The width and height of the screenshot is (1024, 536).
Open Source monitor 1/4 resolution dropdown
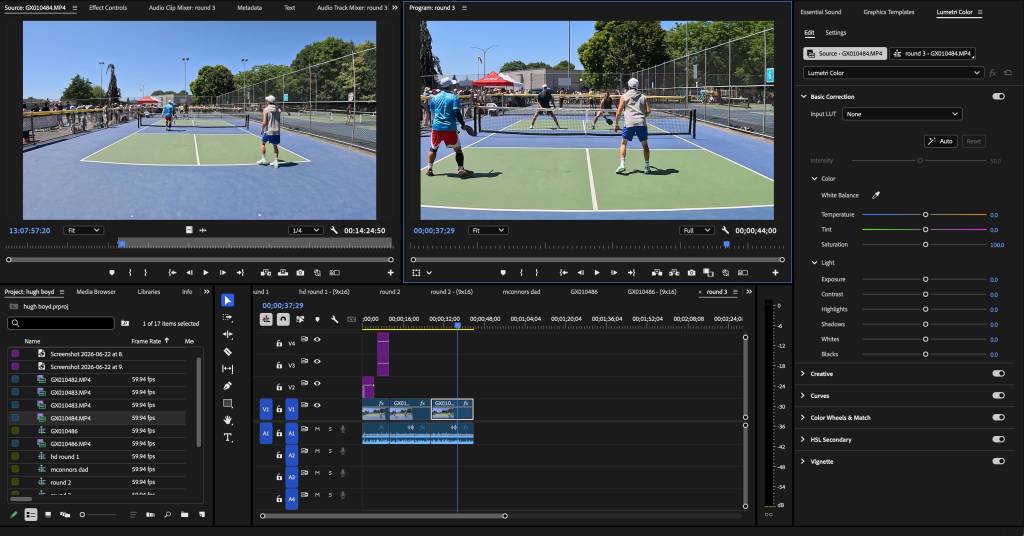click(x=306, y=230)
